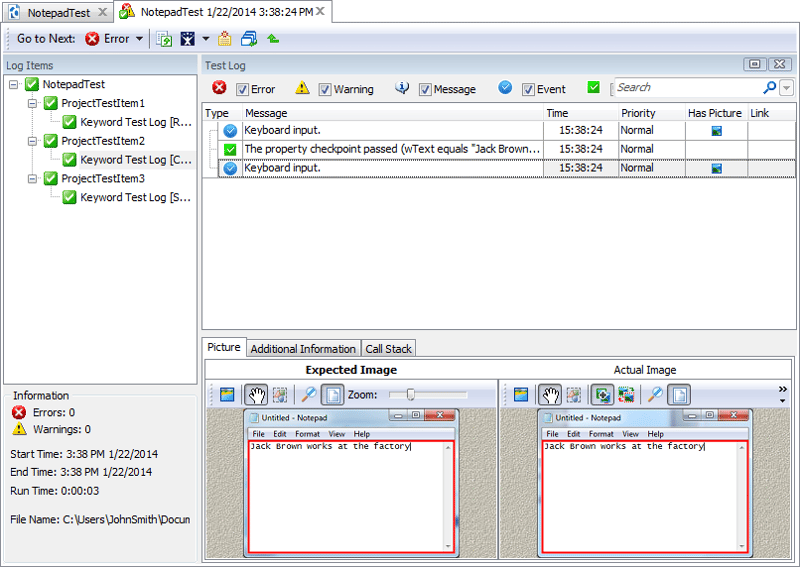Open the Additional Information tab
The image size is (800, 567).
point(303,349)
